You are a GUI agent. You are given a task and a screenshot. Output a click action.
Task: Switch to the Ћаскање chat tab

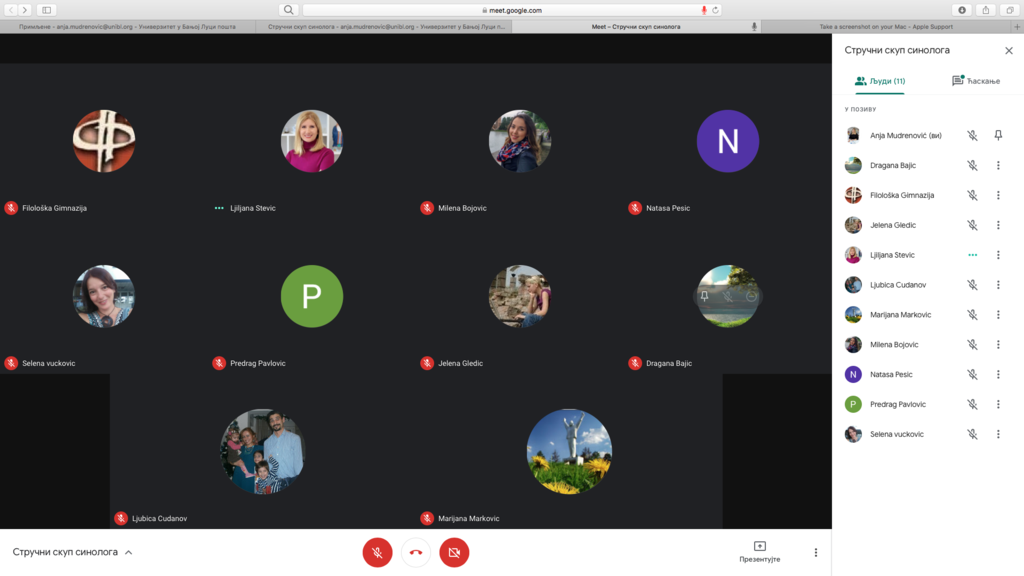(975, 81)
